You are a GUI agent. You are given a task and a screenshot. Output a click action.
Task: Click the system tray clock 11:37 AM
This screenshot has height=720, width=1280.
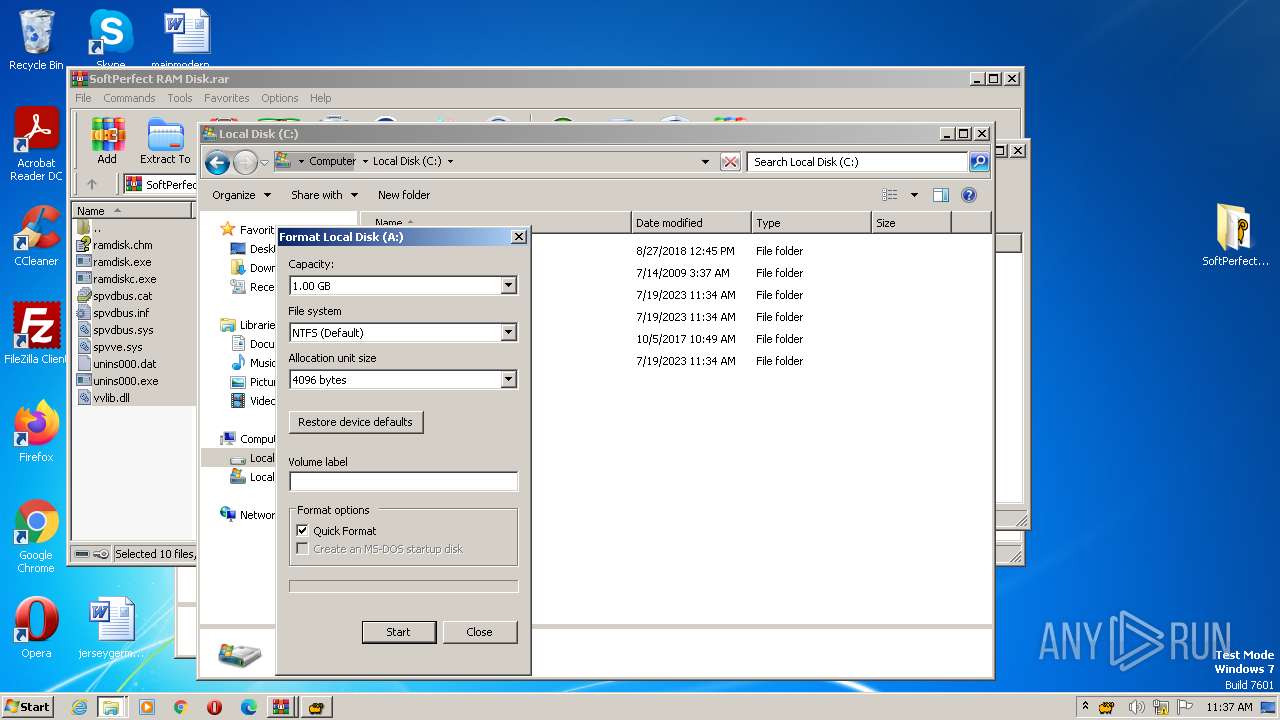[1229, 707]
